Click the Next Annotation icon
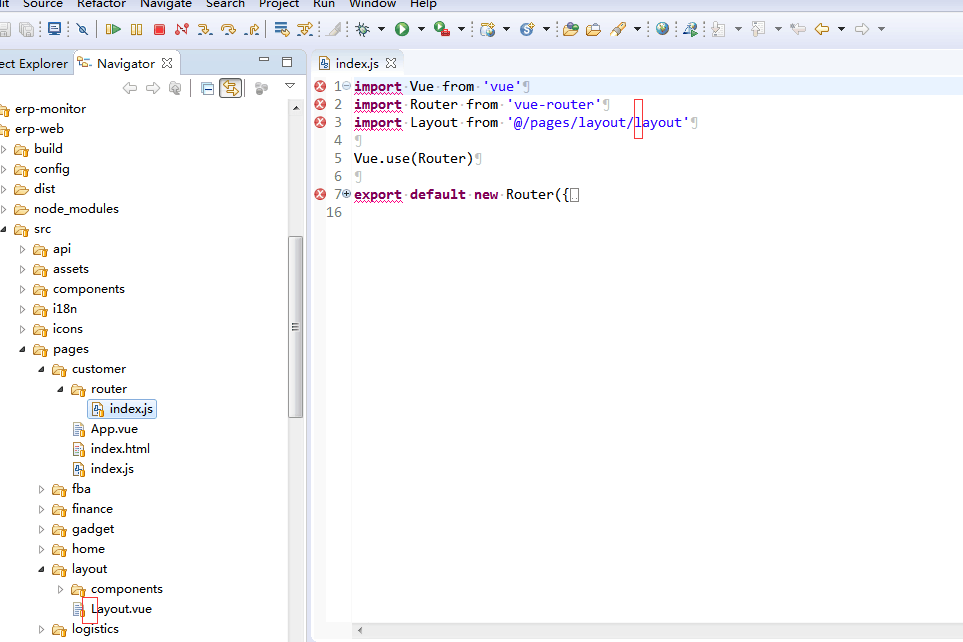 [x=718, y=29]
